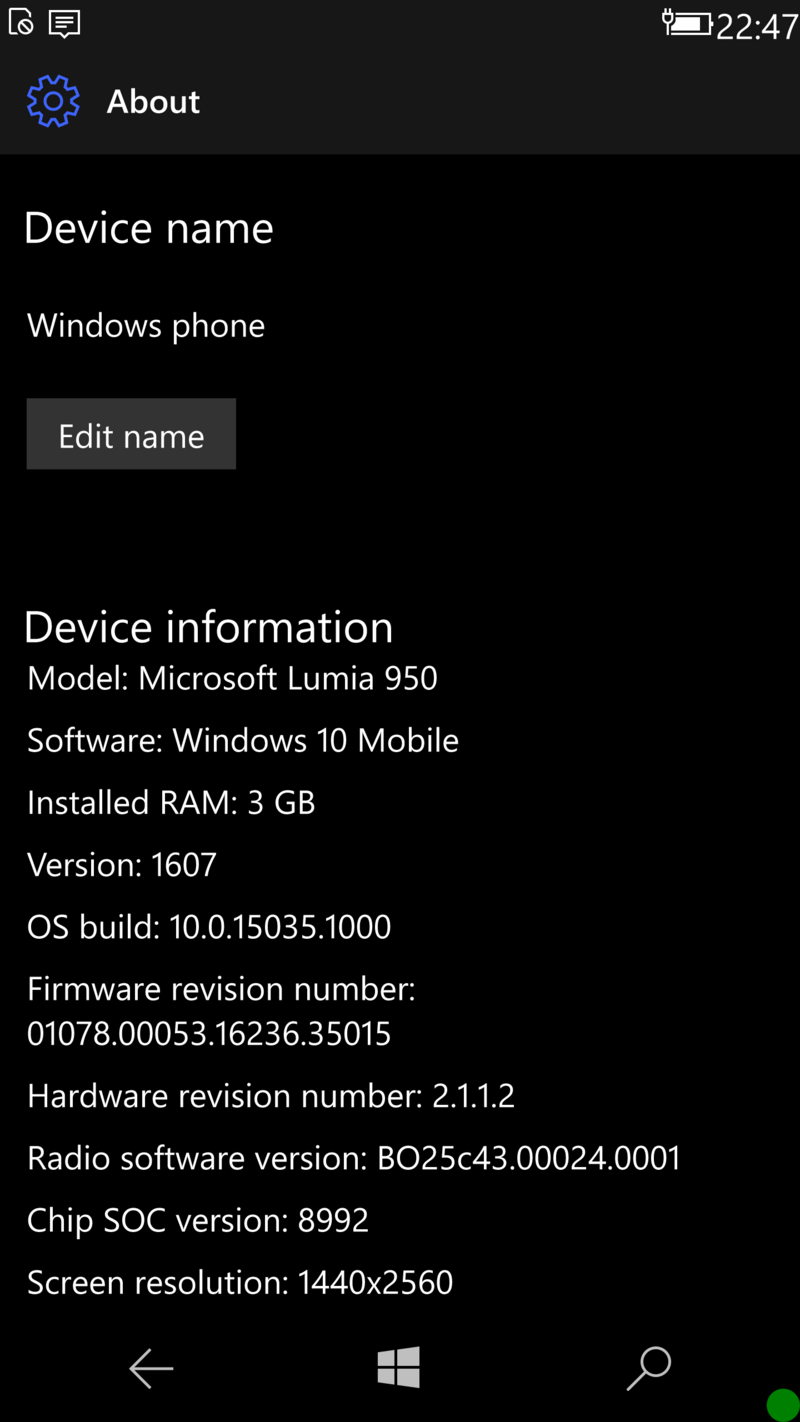Image resolution: width=800 pixels, height=1422 pixels.
Task: Click the Device information heading
Action: 208,627
